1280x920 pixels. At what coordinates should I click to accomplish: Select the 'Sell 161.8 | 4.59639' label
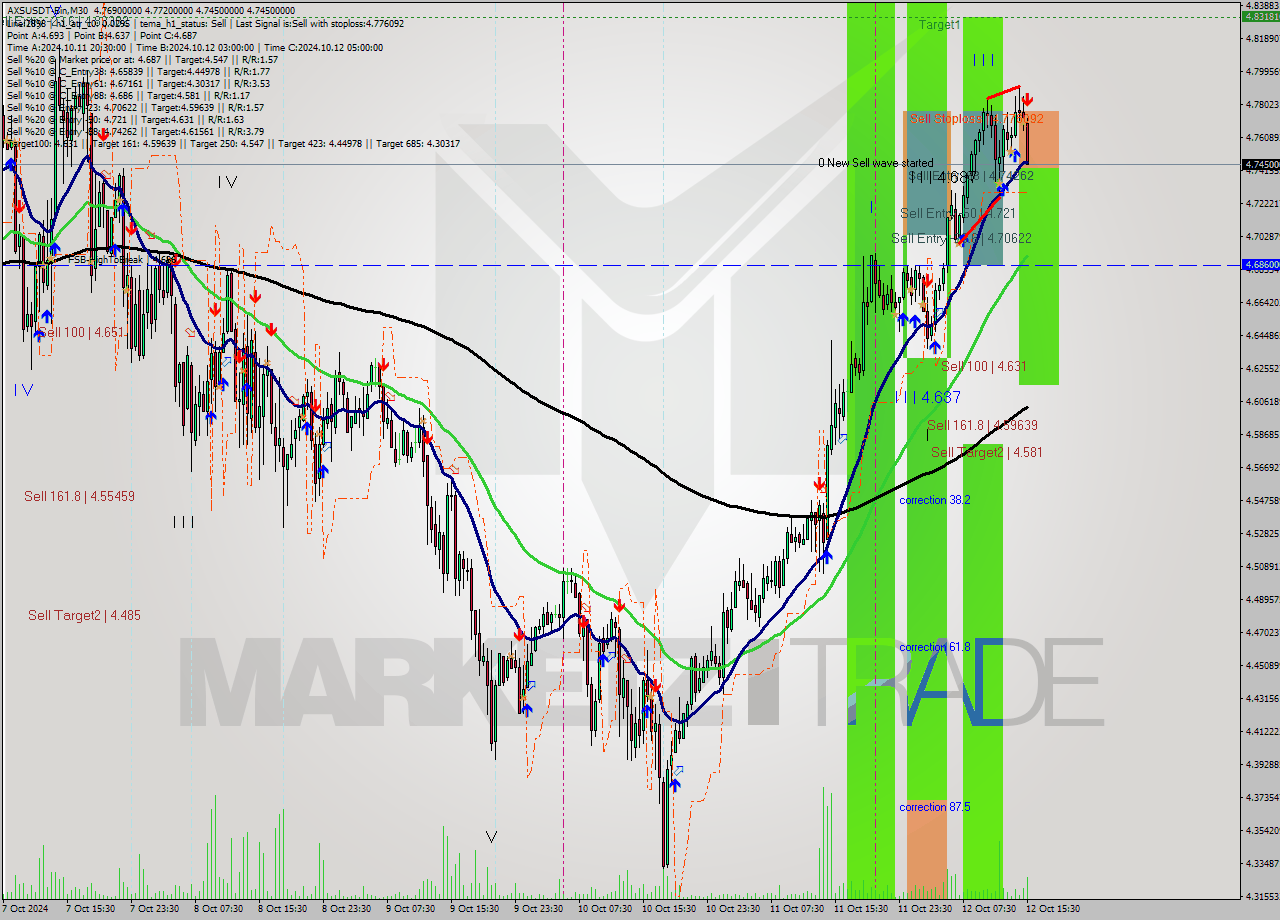coord(982,425)
